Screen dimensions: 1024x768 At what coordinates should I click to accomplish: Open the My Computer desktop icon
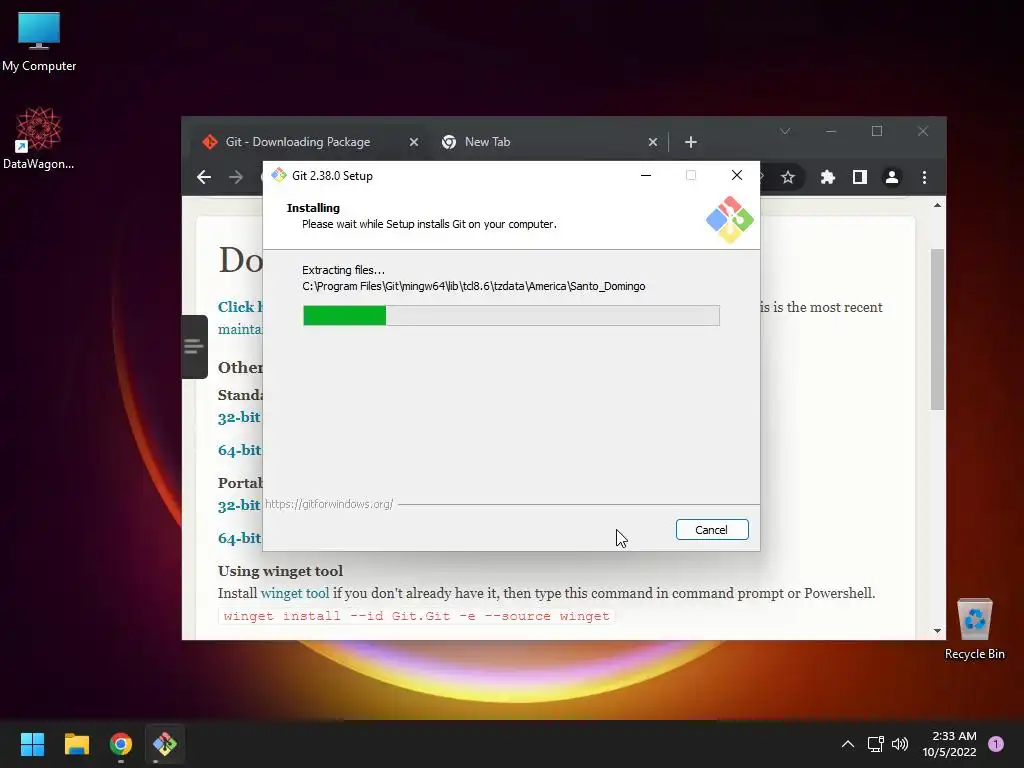click(x=39, y=42)
